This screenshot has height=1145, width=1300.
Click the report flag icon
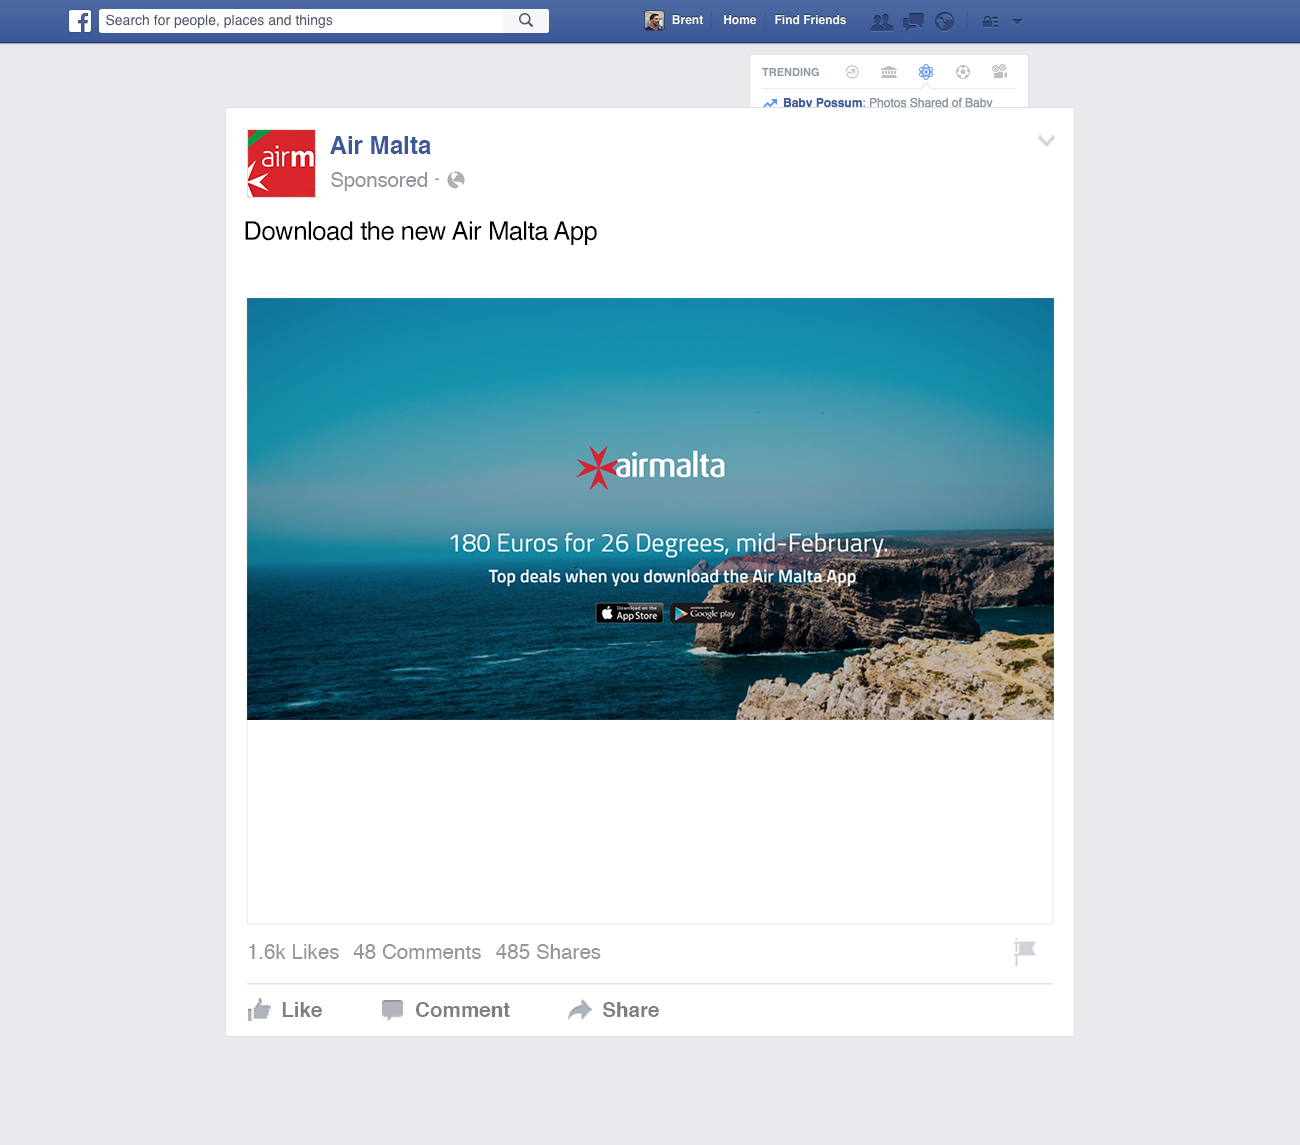[1024, 952]
